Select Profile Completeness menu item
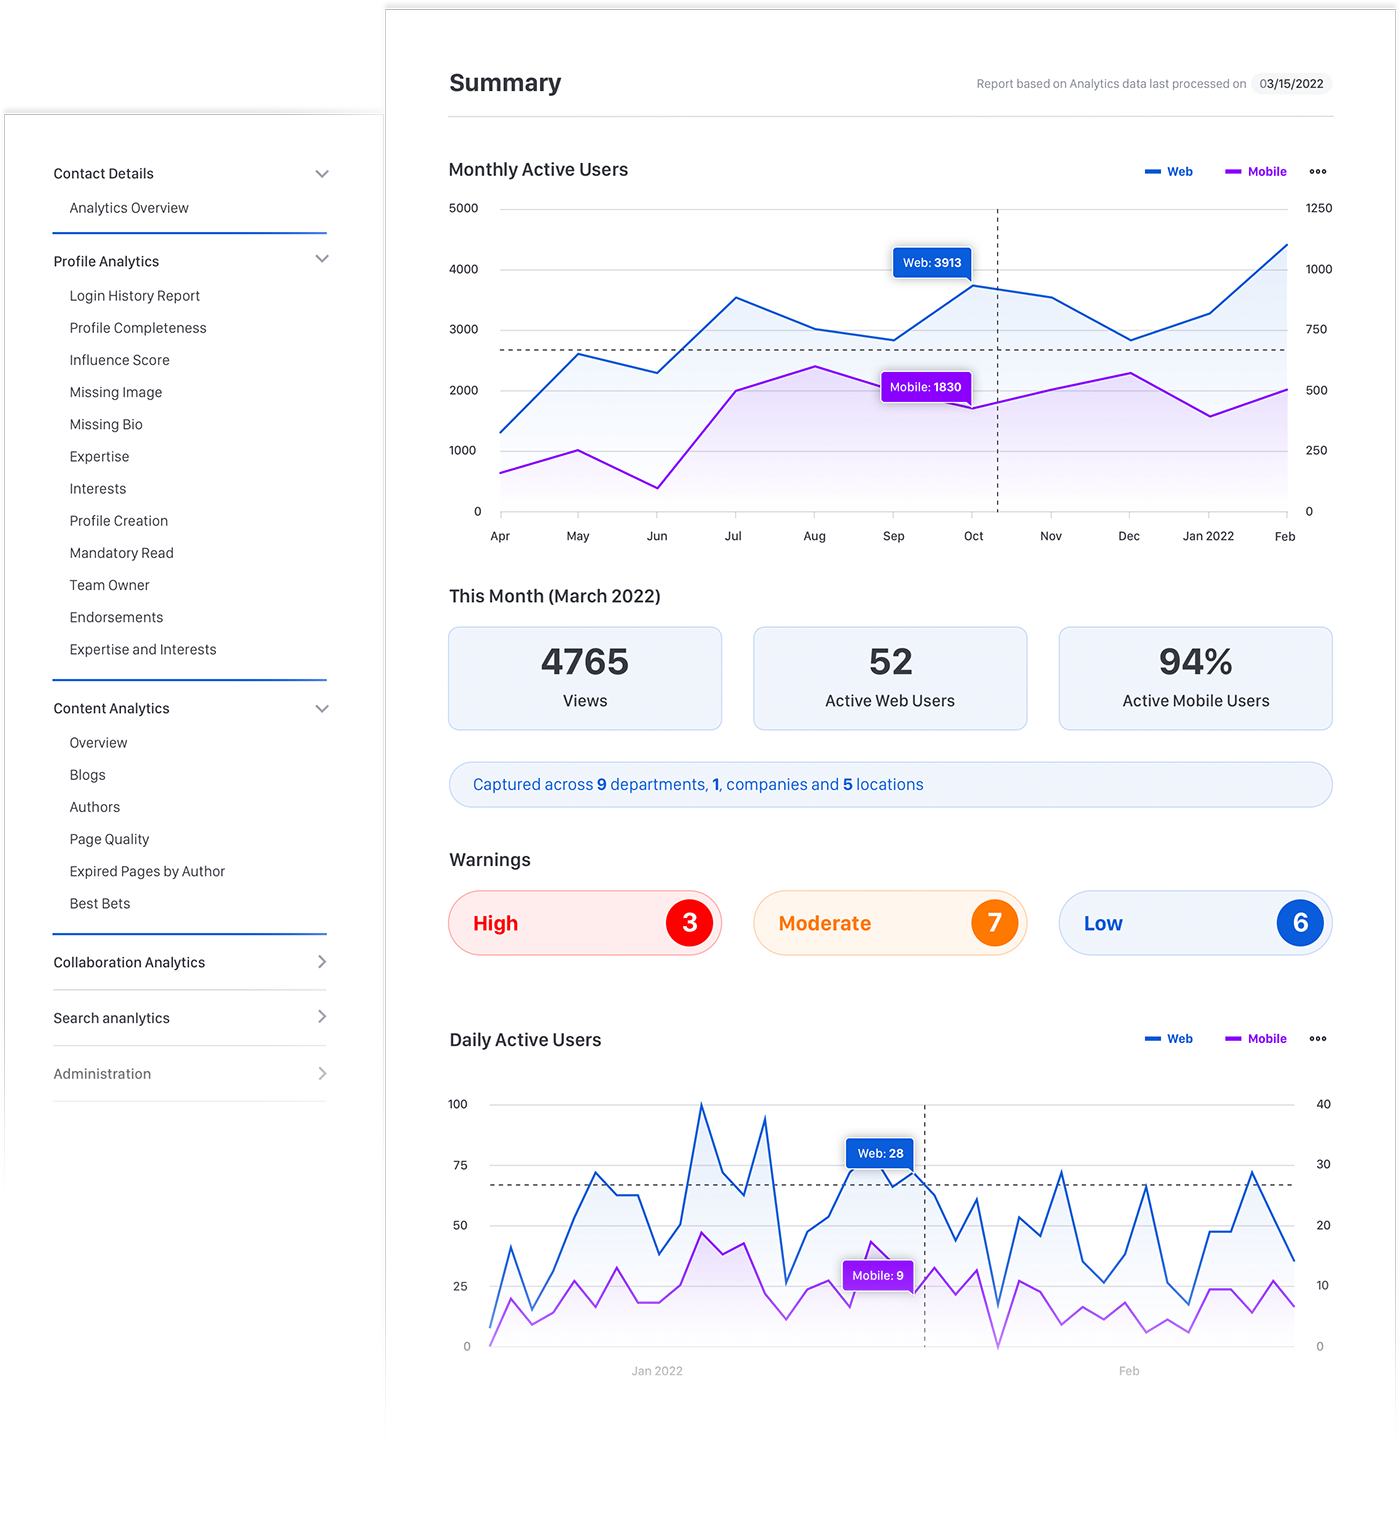 pyautogui.click(x=138, y=328)
